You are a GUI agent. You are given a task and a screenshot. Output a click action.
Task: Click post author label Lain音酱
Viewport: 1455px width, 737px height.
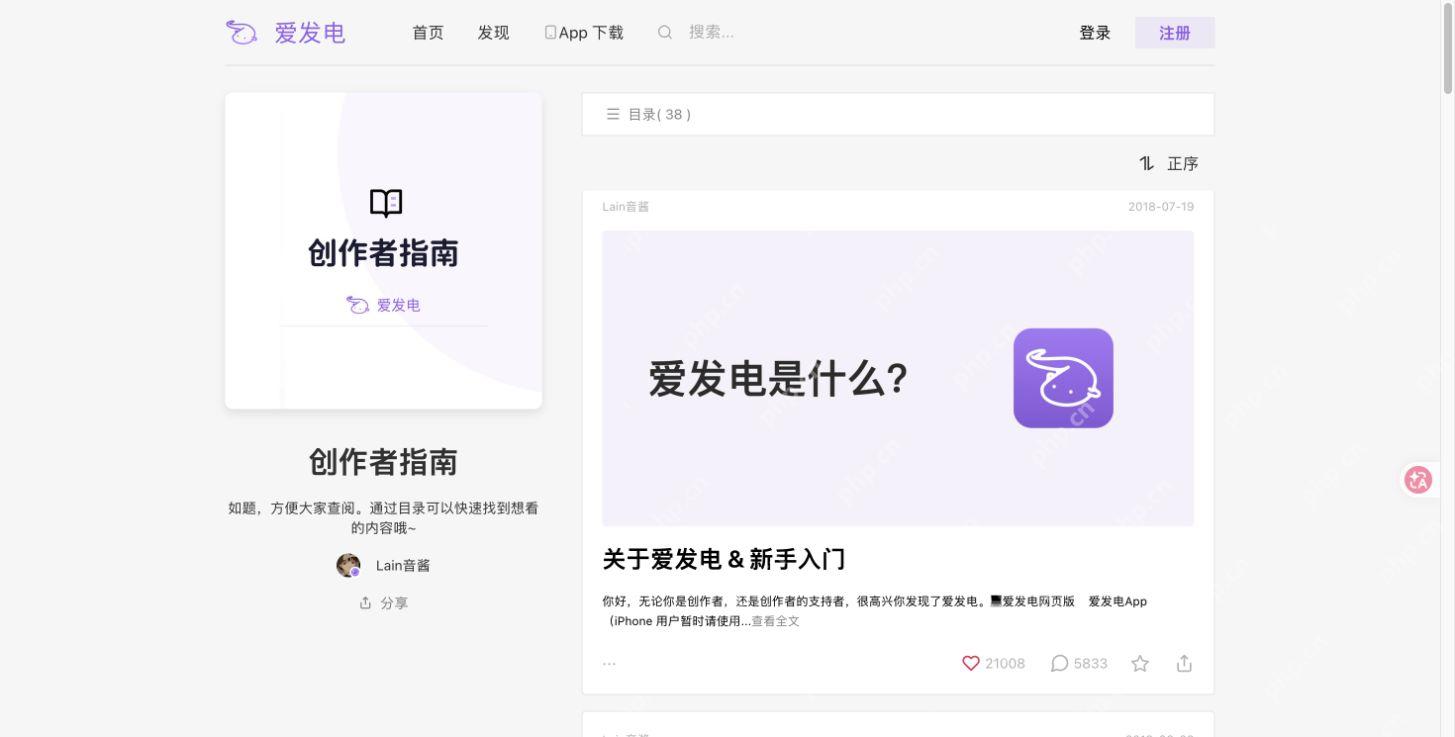click(x=626, y=207)
